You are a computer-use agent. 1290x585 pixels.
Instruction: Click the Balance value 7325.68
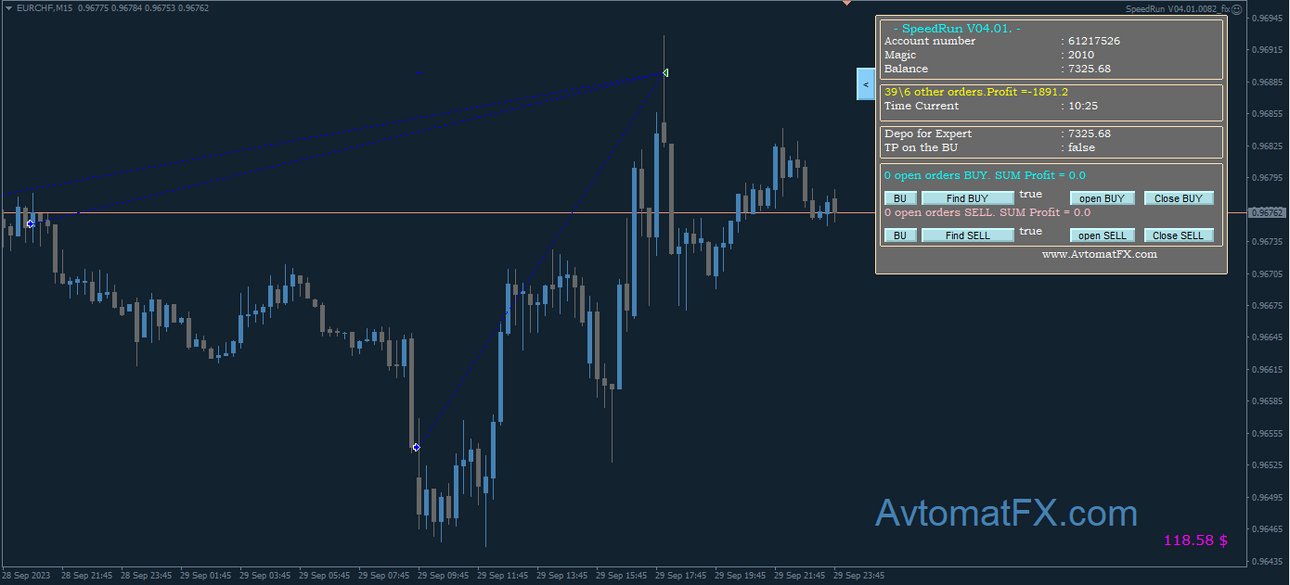[x=1089, y=69]
